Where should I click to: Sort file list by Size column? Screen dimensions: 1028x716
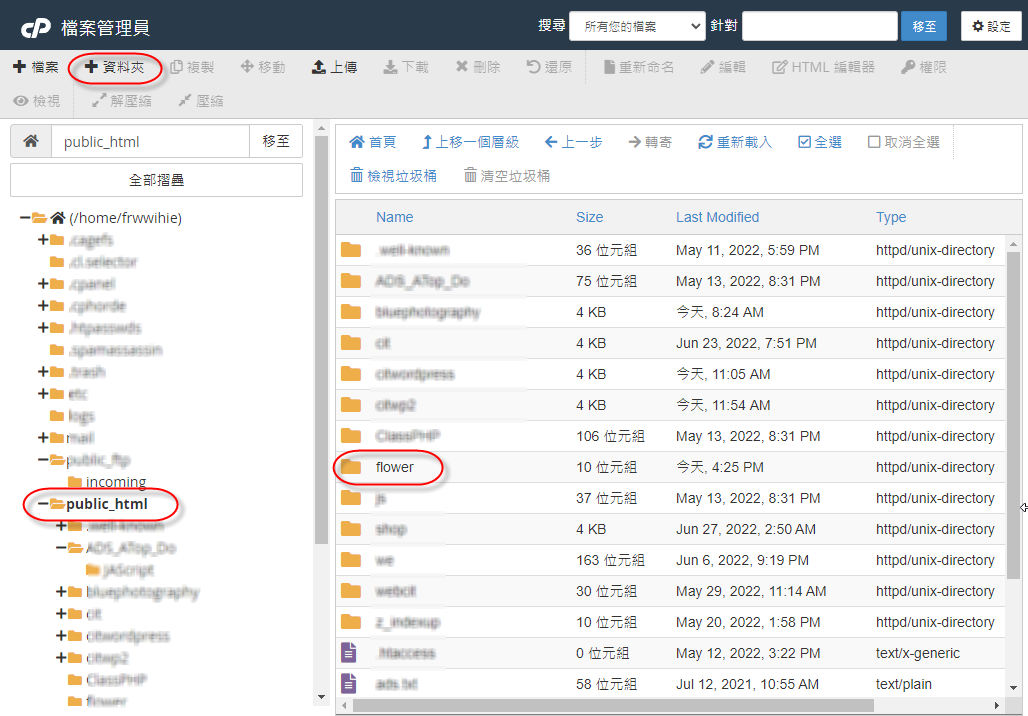click(x=589, y=217)
